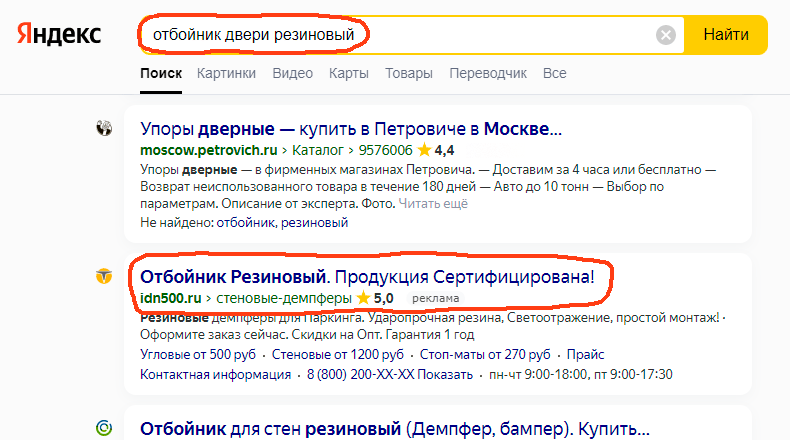Switch to the Переводчик tab
790x440 pixels.
[x=488, y=74]
